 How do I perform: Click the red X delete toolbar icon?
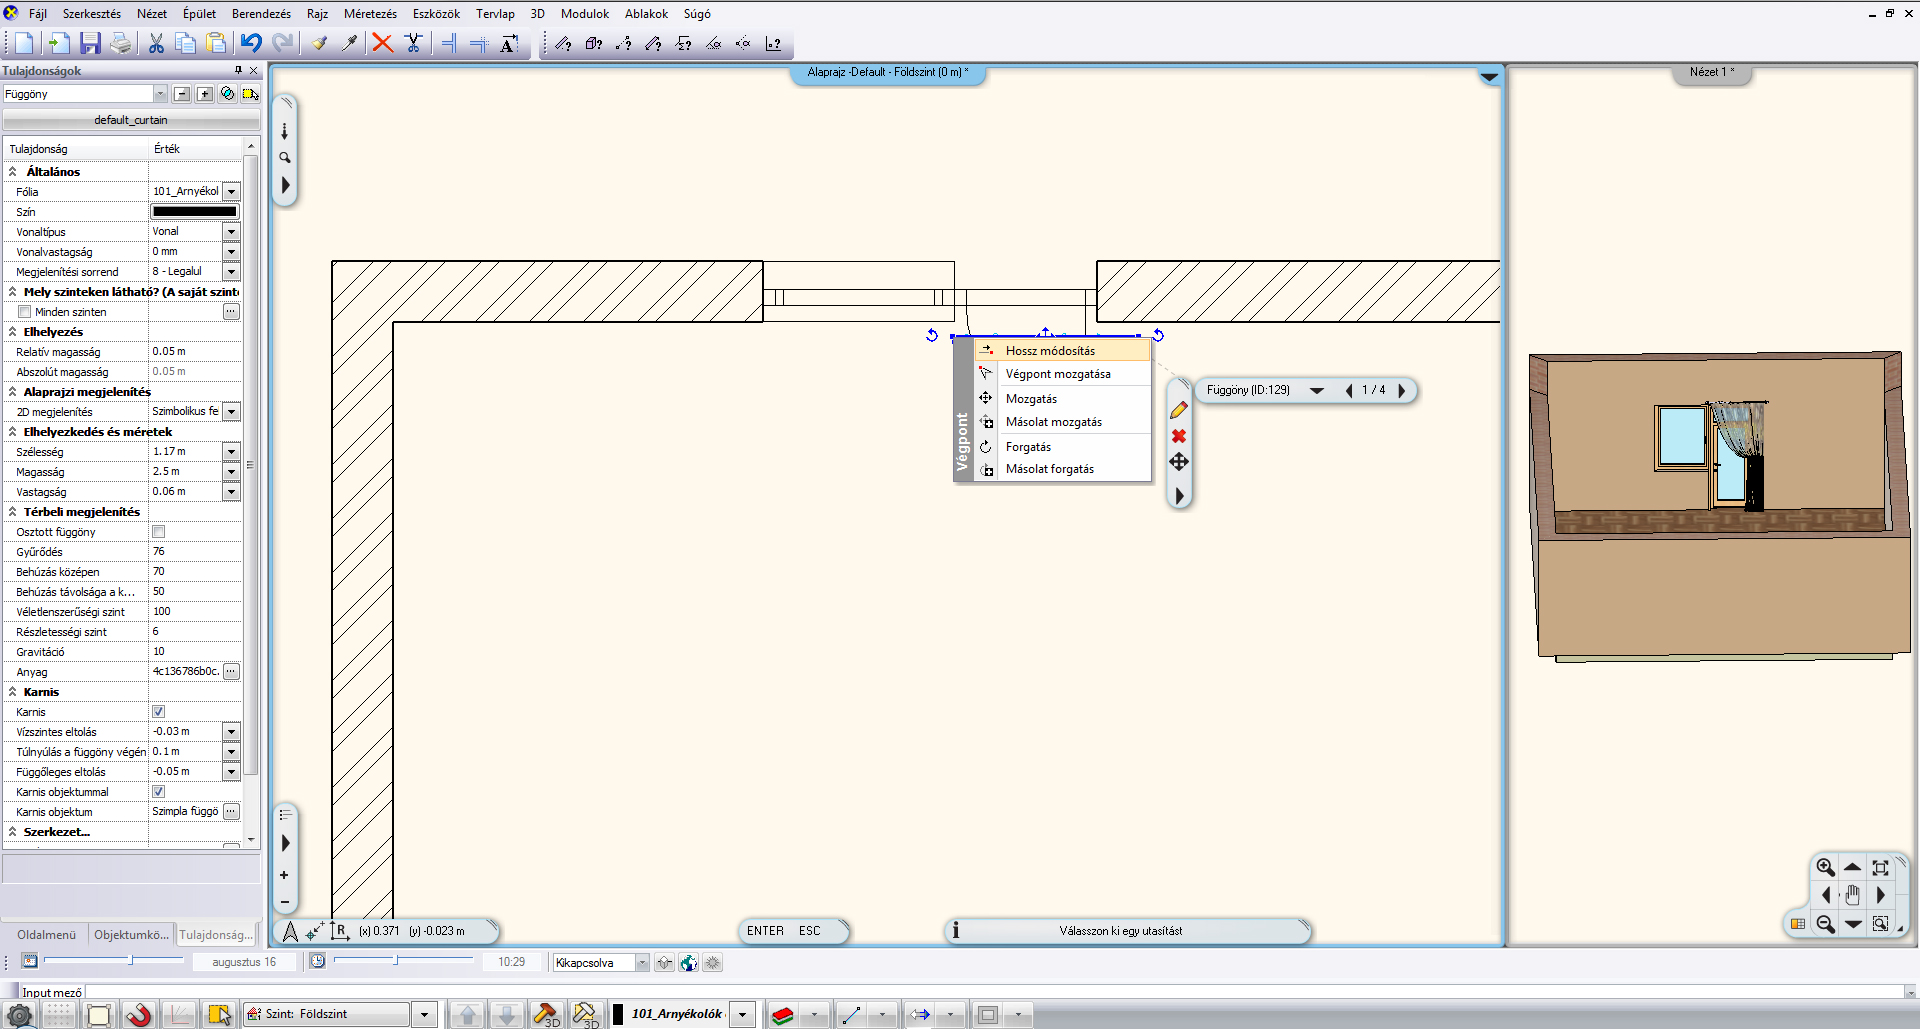pos(382,43)
